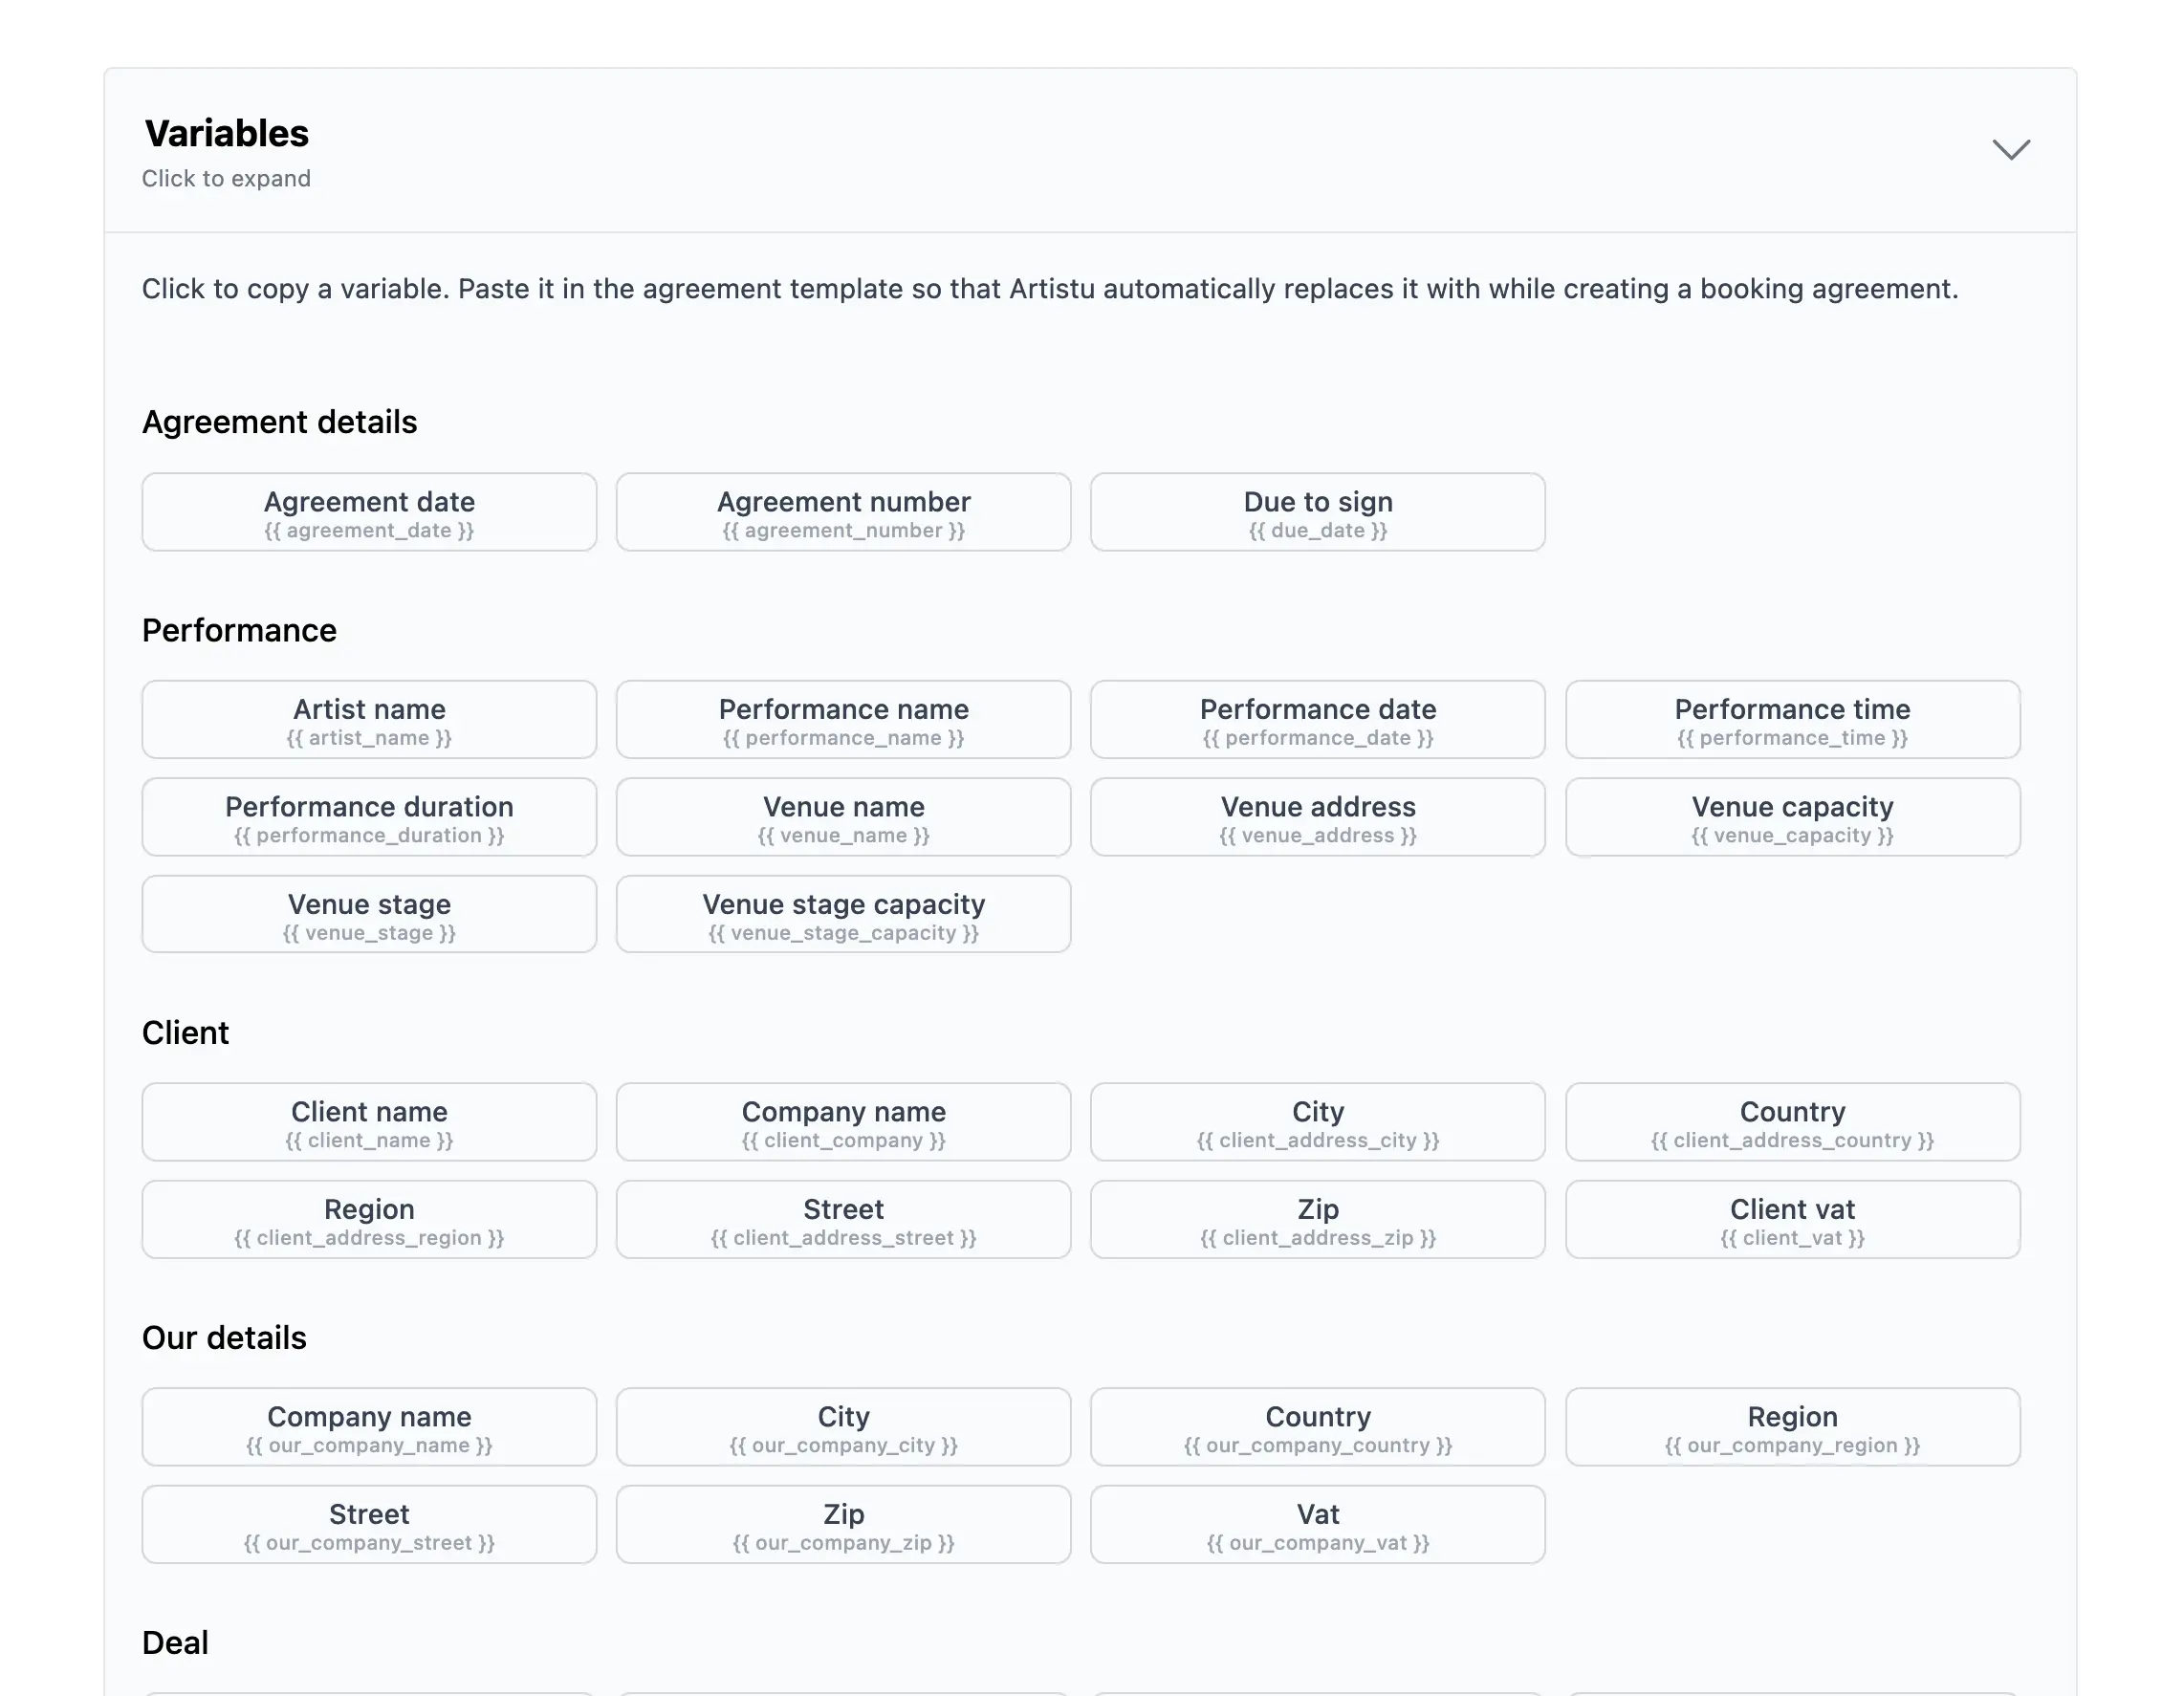Collapse the Variables panel via the chevron

(2010, 150)
